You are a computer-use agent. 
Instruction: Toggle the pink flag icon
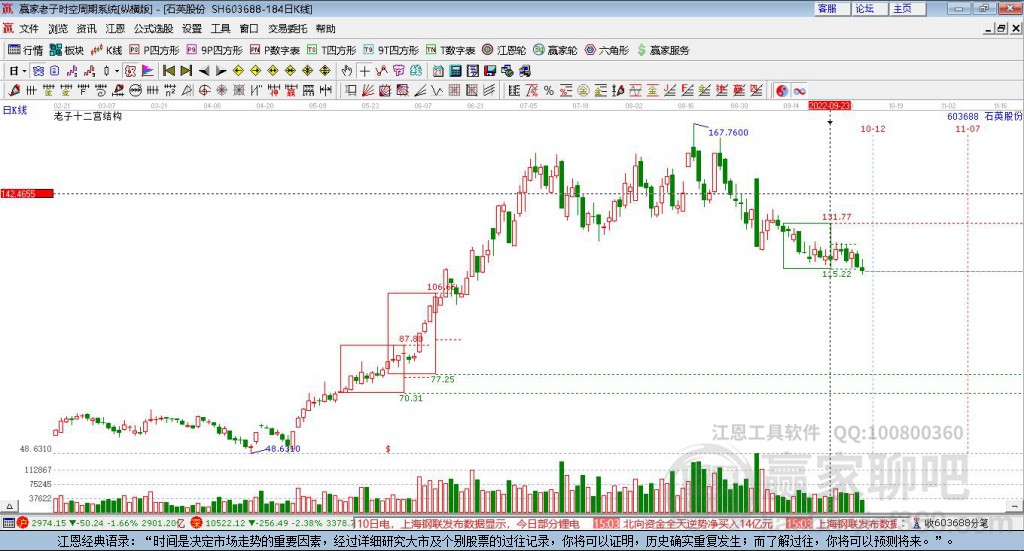coord(148,71)
